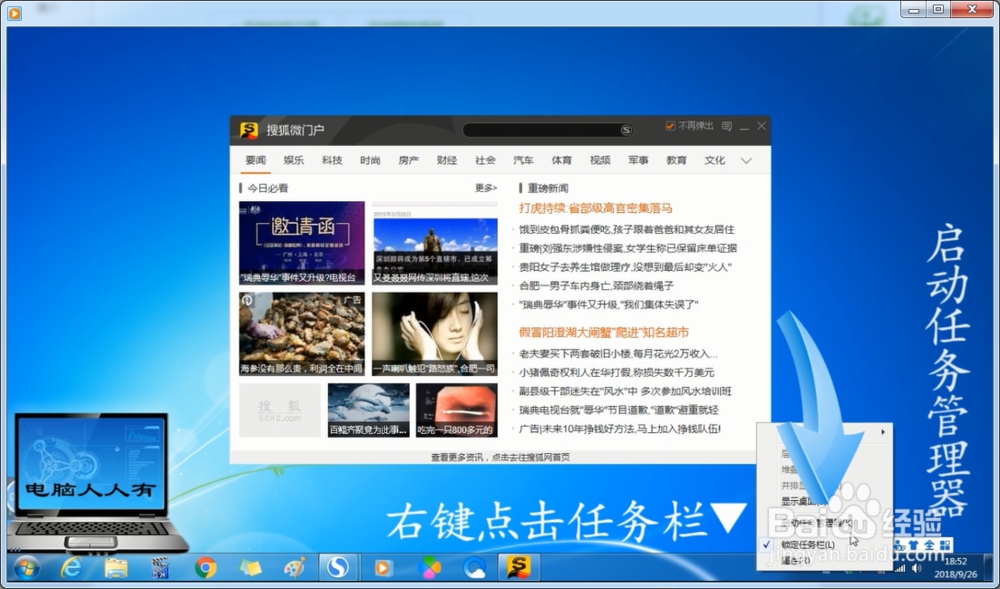Image resolution: width=1000 pixels, height=589 pixels.
Task: Close the Sohu mini-portal popup
Action: [761, 126]
